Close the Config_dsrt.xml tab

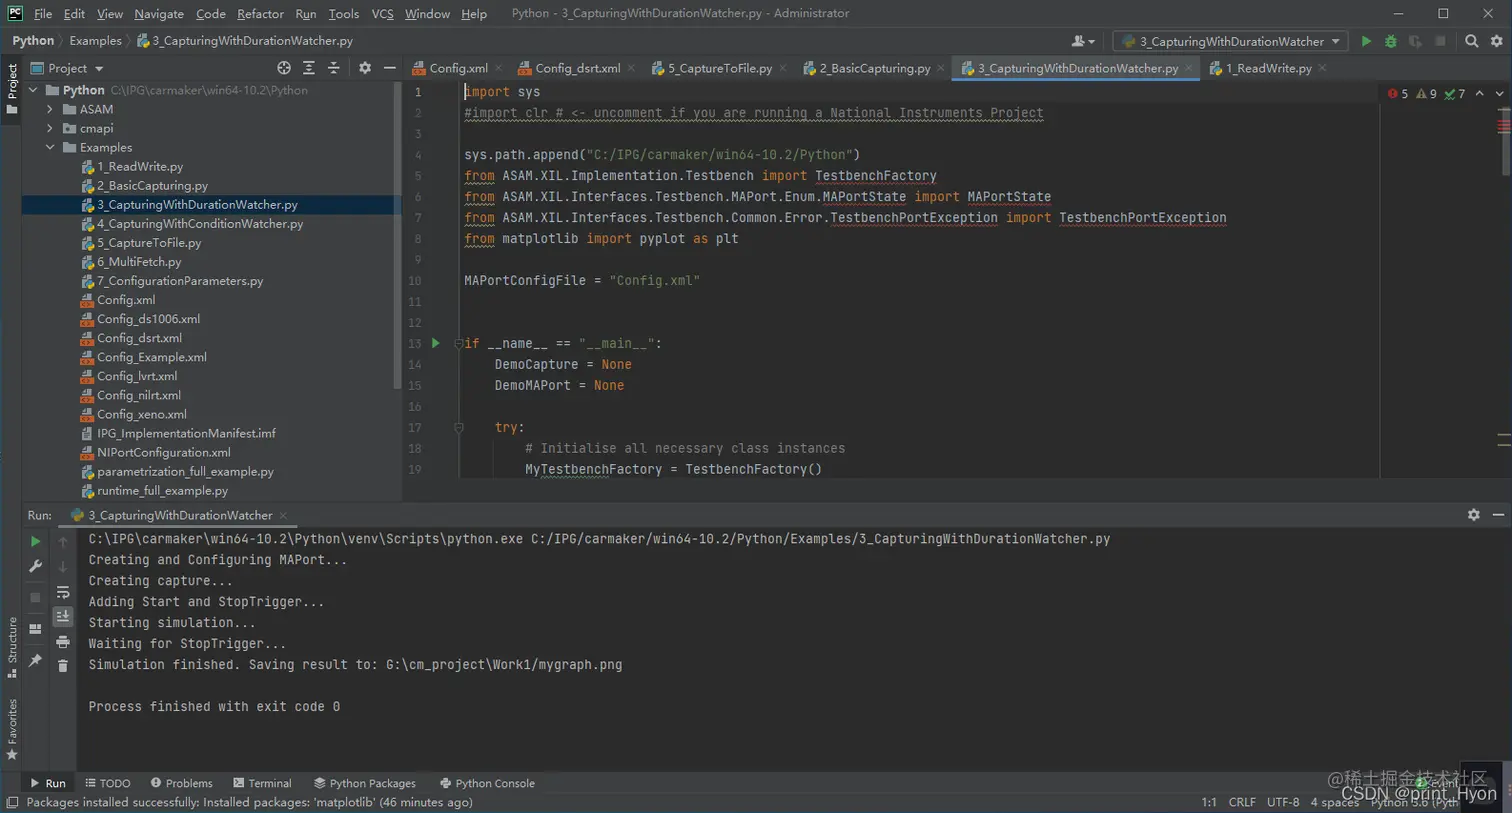pyautogui.click(x=631, y=68)
